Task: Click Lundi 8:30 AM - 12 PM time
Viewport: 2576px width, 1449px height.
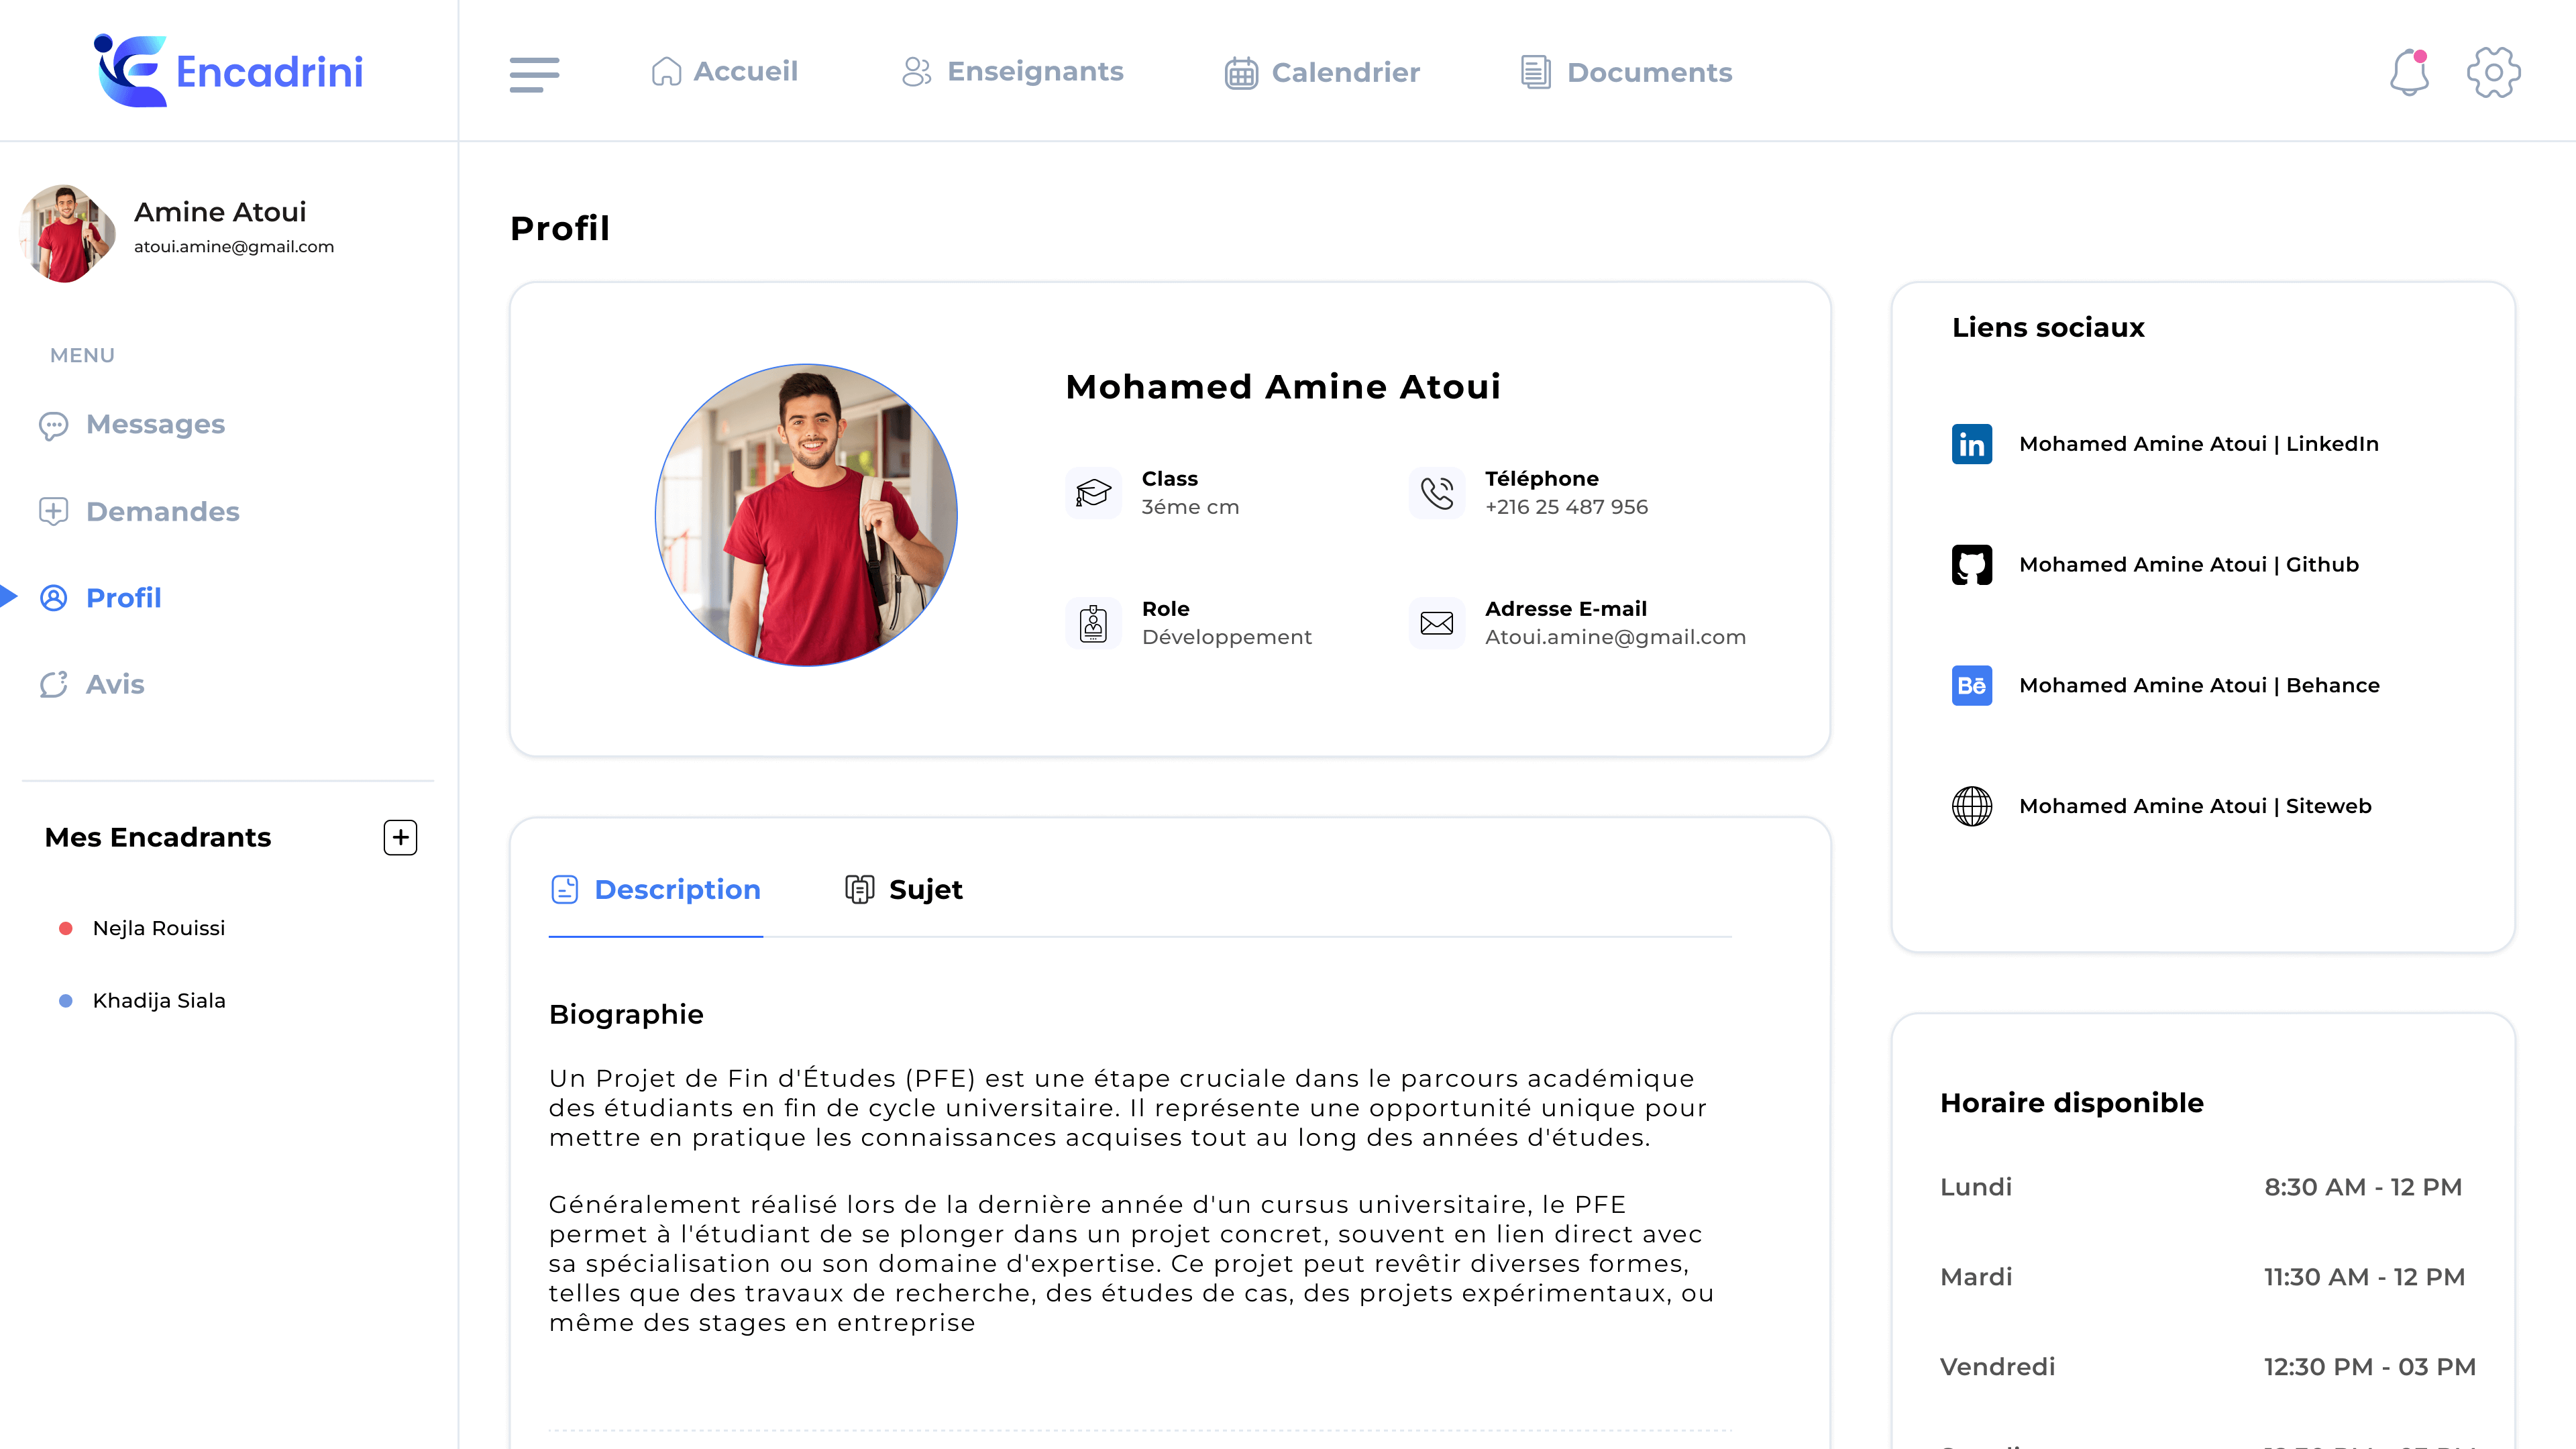Action: click(x=2362, y=1187)
